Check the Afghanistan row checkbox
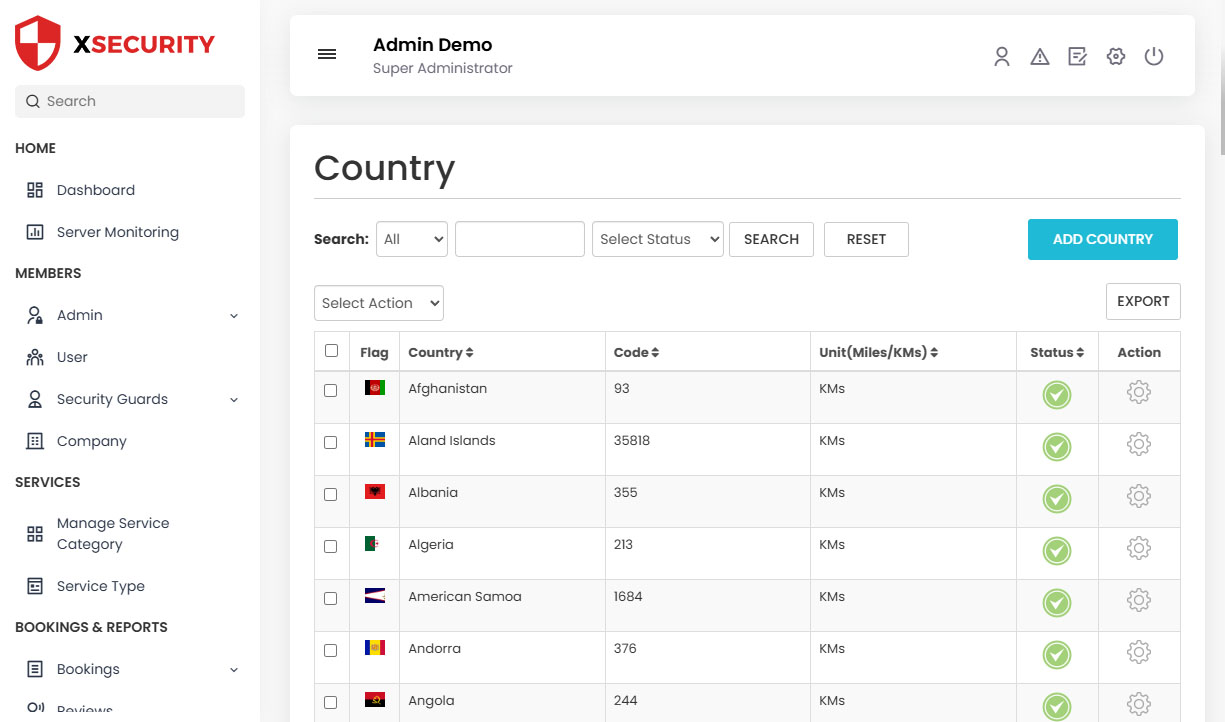1225x722 pixels. 331,391
